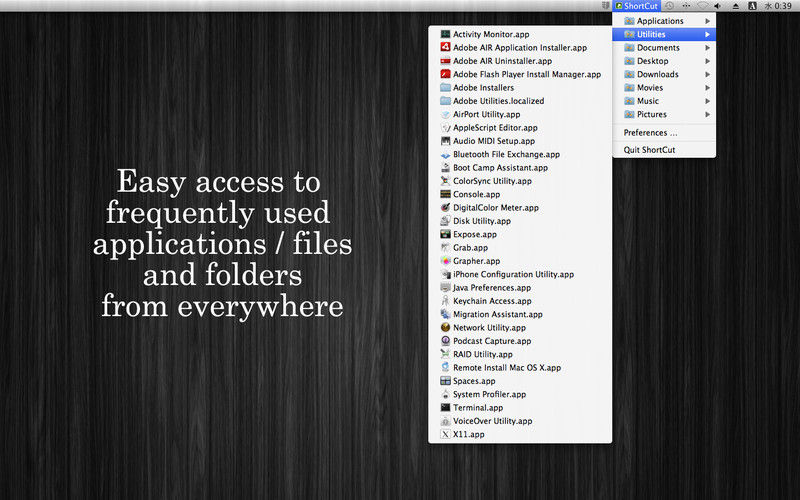Click the Adobe Installers folder icon

[445, 87]
